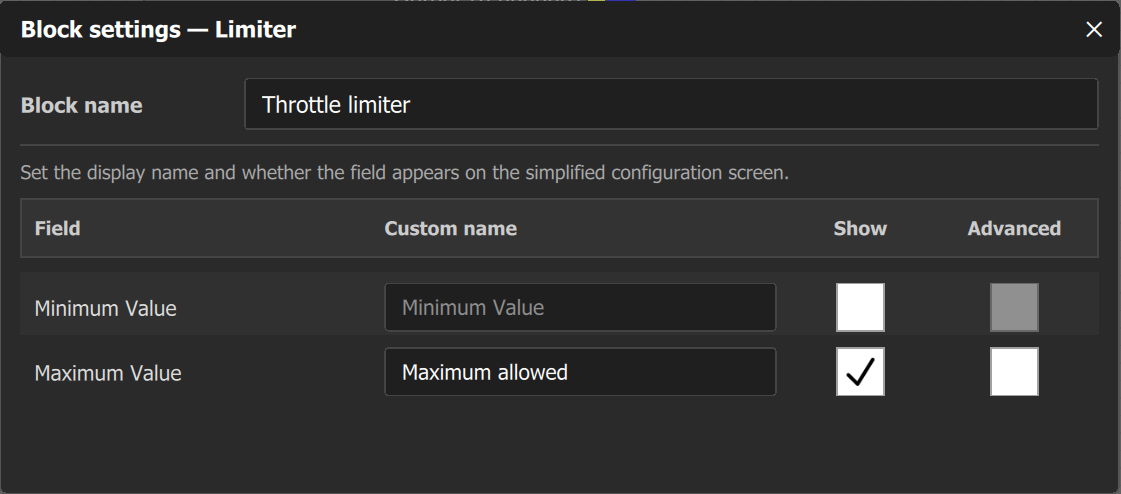The image size is (1121, 494).
Task: Click the 'Custom name' column header
Action: pos(450,229)
